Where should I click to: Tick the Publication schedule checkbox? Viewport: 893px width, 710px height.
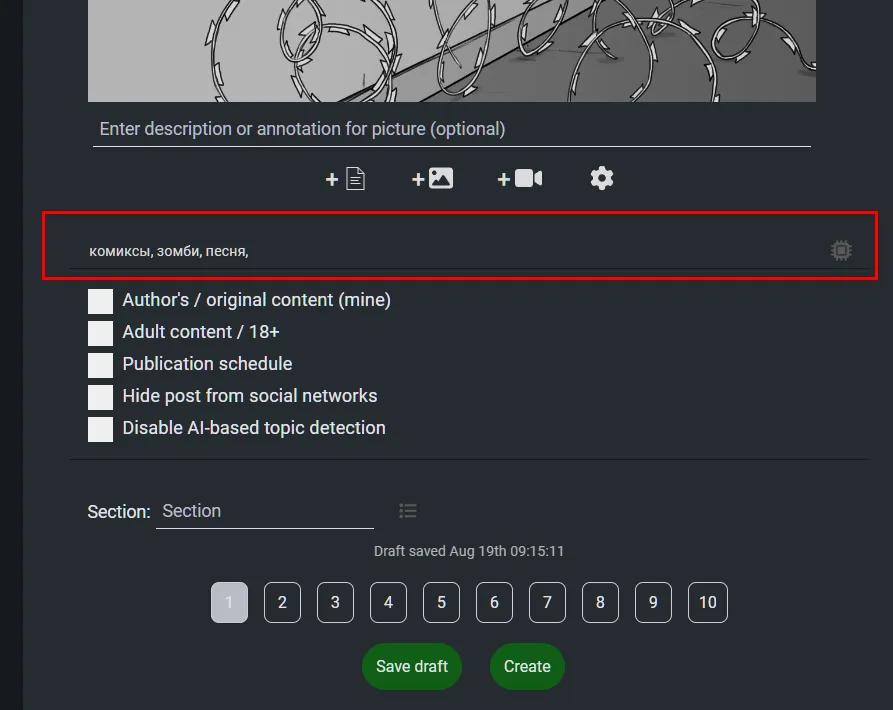point(100,365)
